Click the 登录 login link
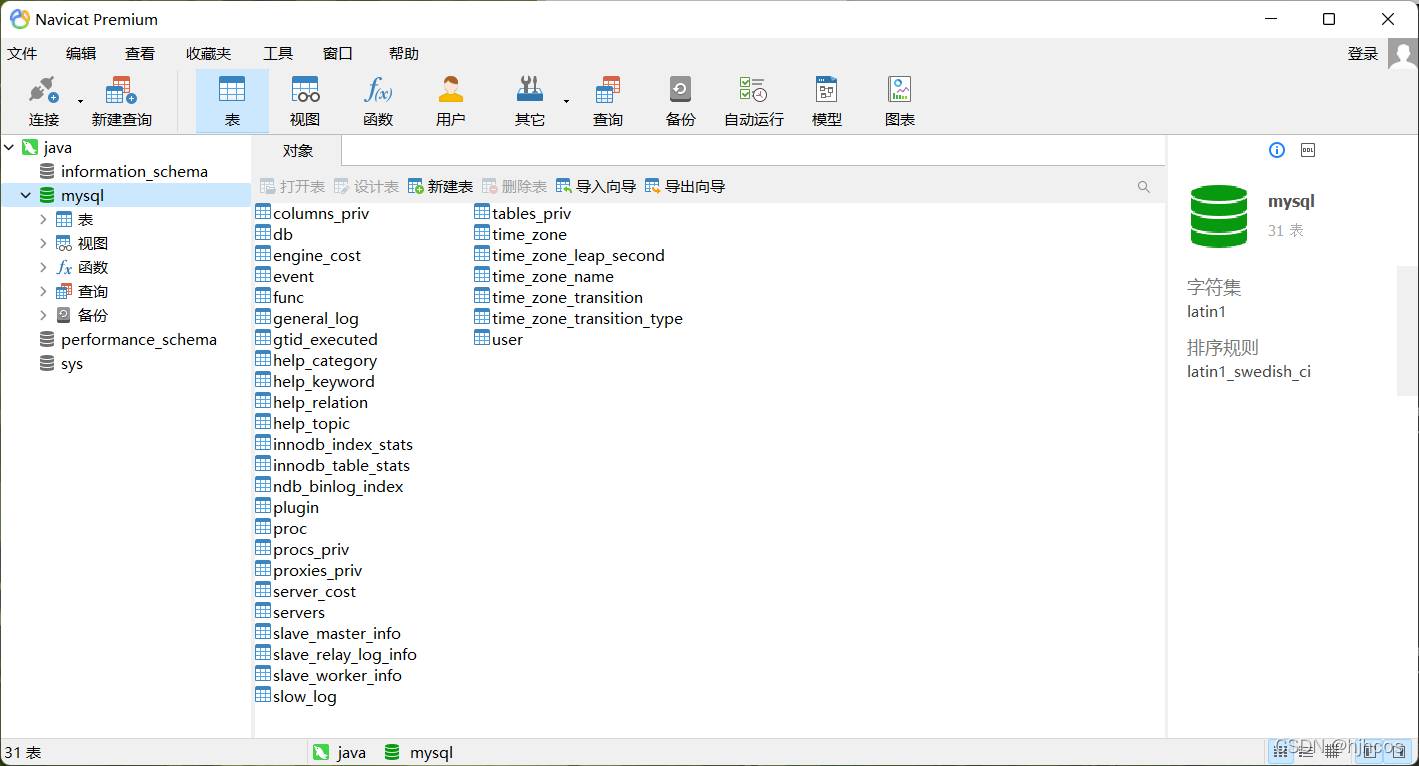 coord(1363,54)
